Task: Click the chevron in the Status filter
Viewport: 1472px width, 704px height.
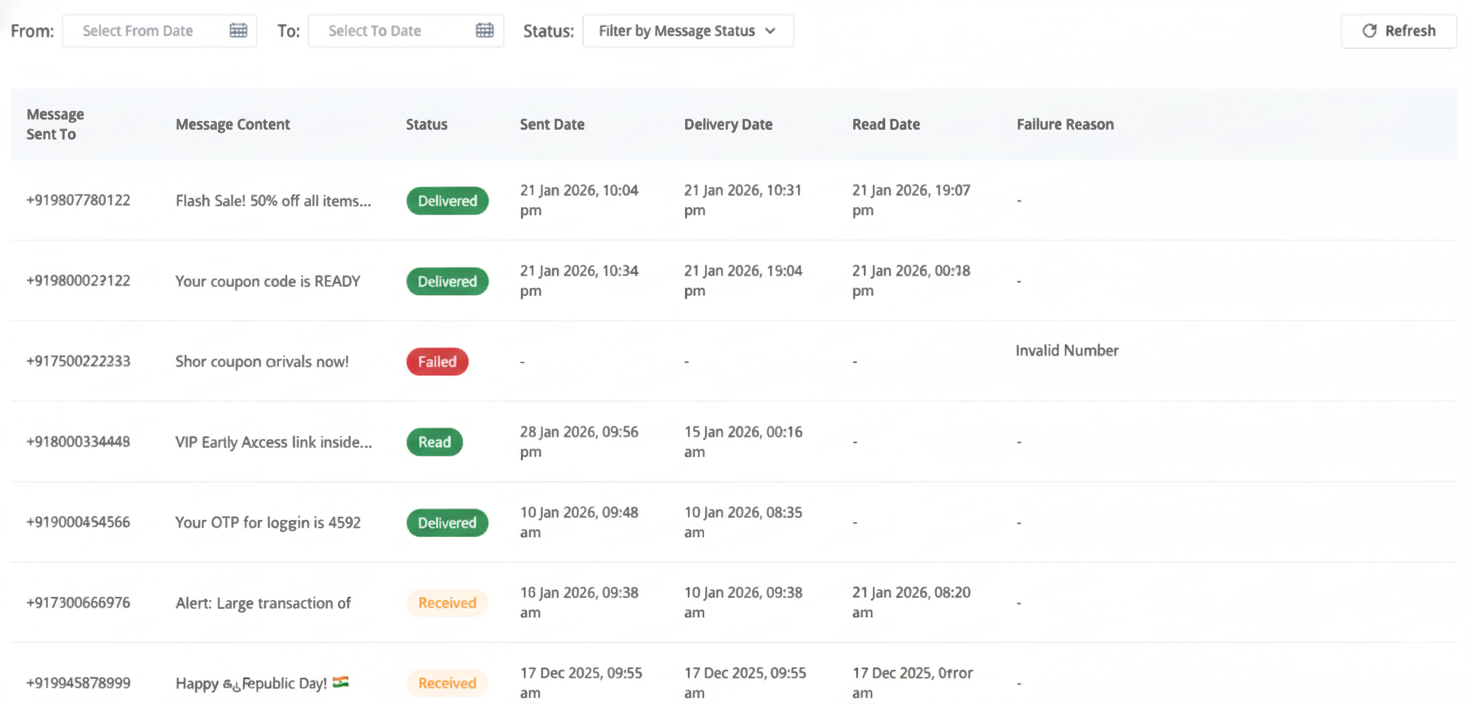Action: tap(770, 31)
